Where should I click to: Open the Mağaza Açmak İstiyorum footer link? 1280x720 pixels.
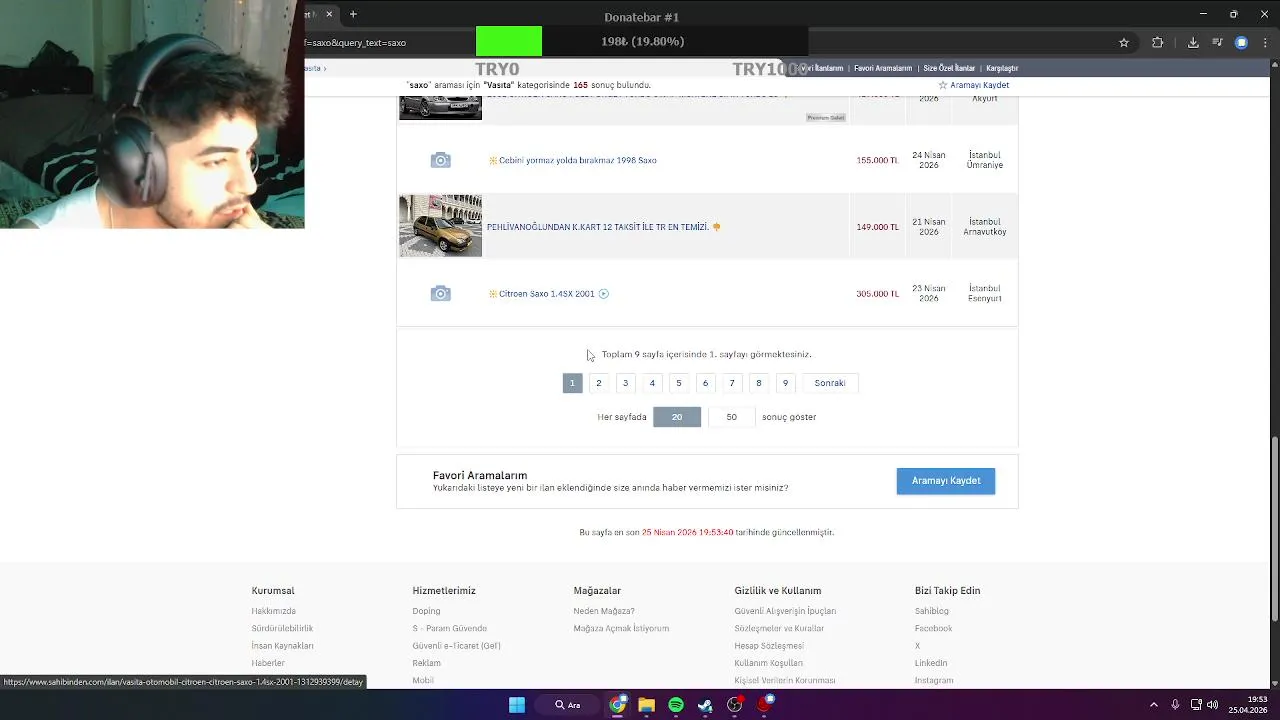[x=621, y=628]
